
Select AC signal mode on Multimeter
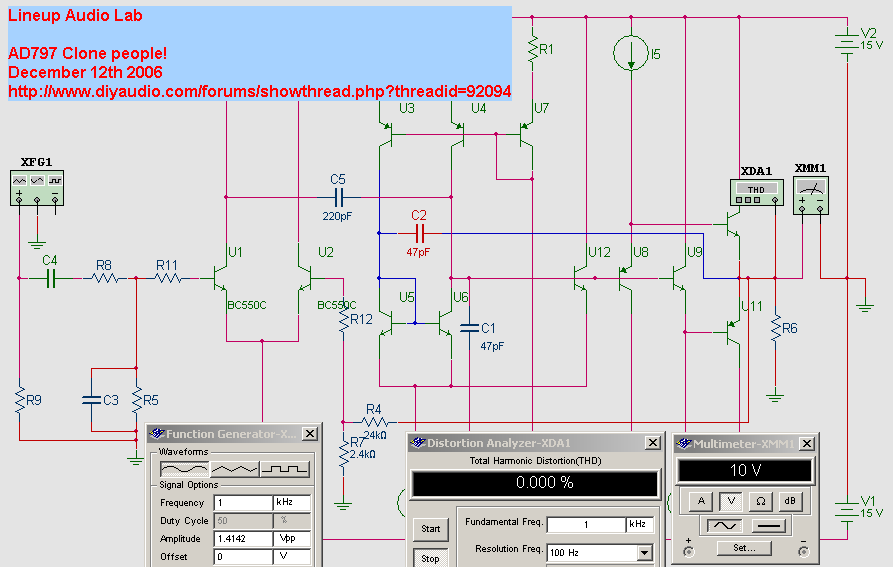pyautogui.click(x=724, y=525)
